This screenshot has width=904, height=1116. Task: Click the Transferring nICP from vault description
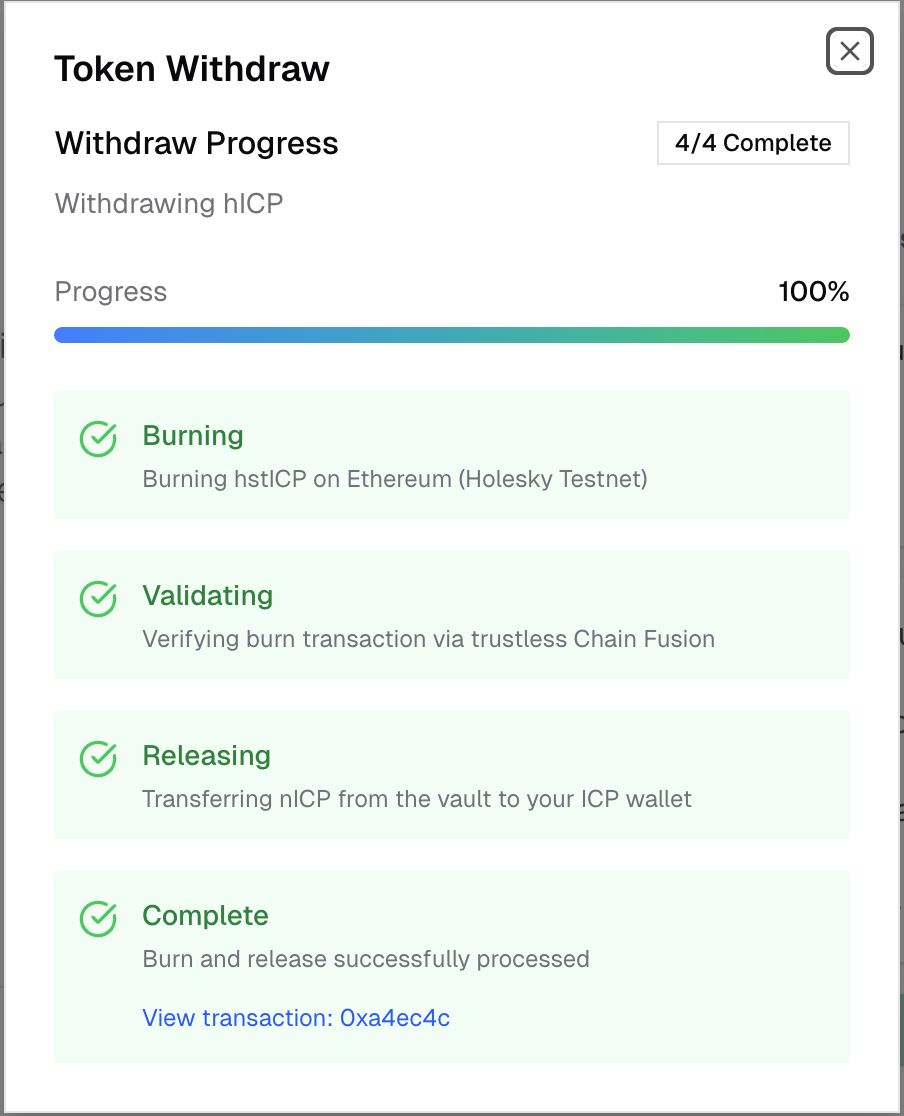tap(417, 799)
